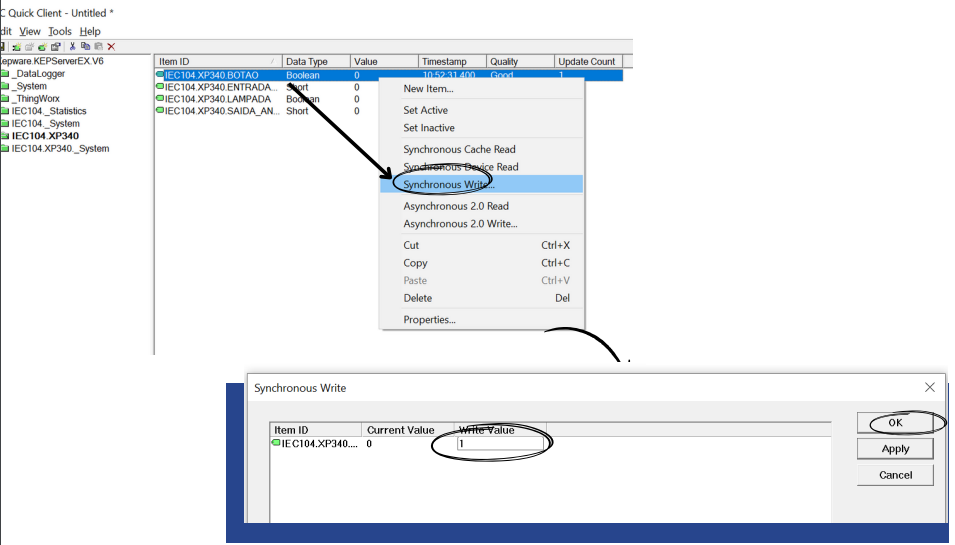
Task: Click the New Server Connection toolbar icon
Action: [x=17, y=47]
